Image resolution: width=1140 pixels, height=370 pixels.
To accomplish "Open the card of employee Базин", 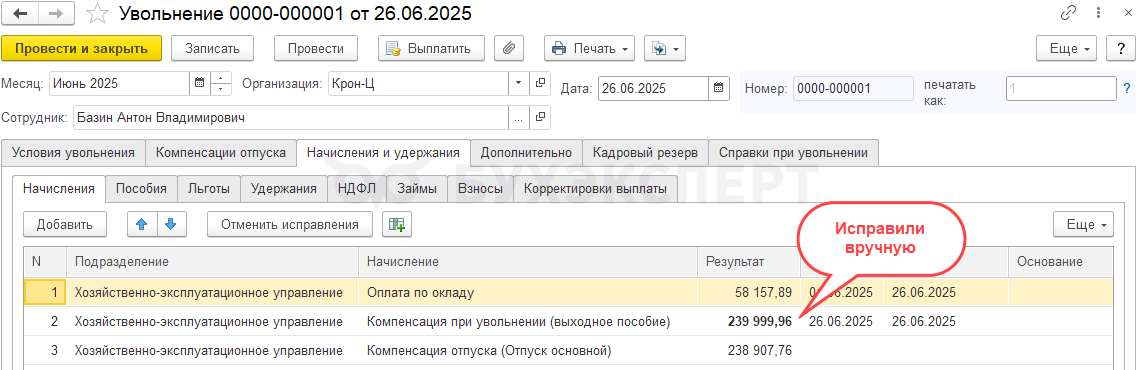I will (540, 117).
